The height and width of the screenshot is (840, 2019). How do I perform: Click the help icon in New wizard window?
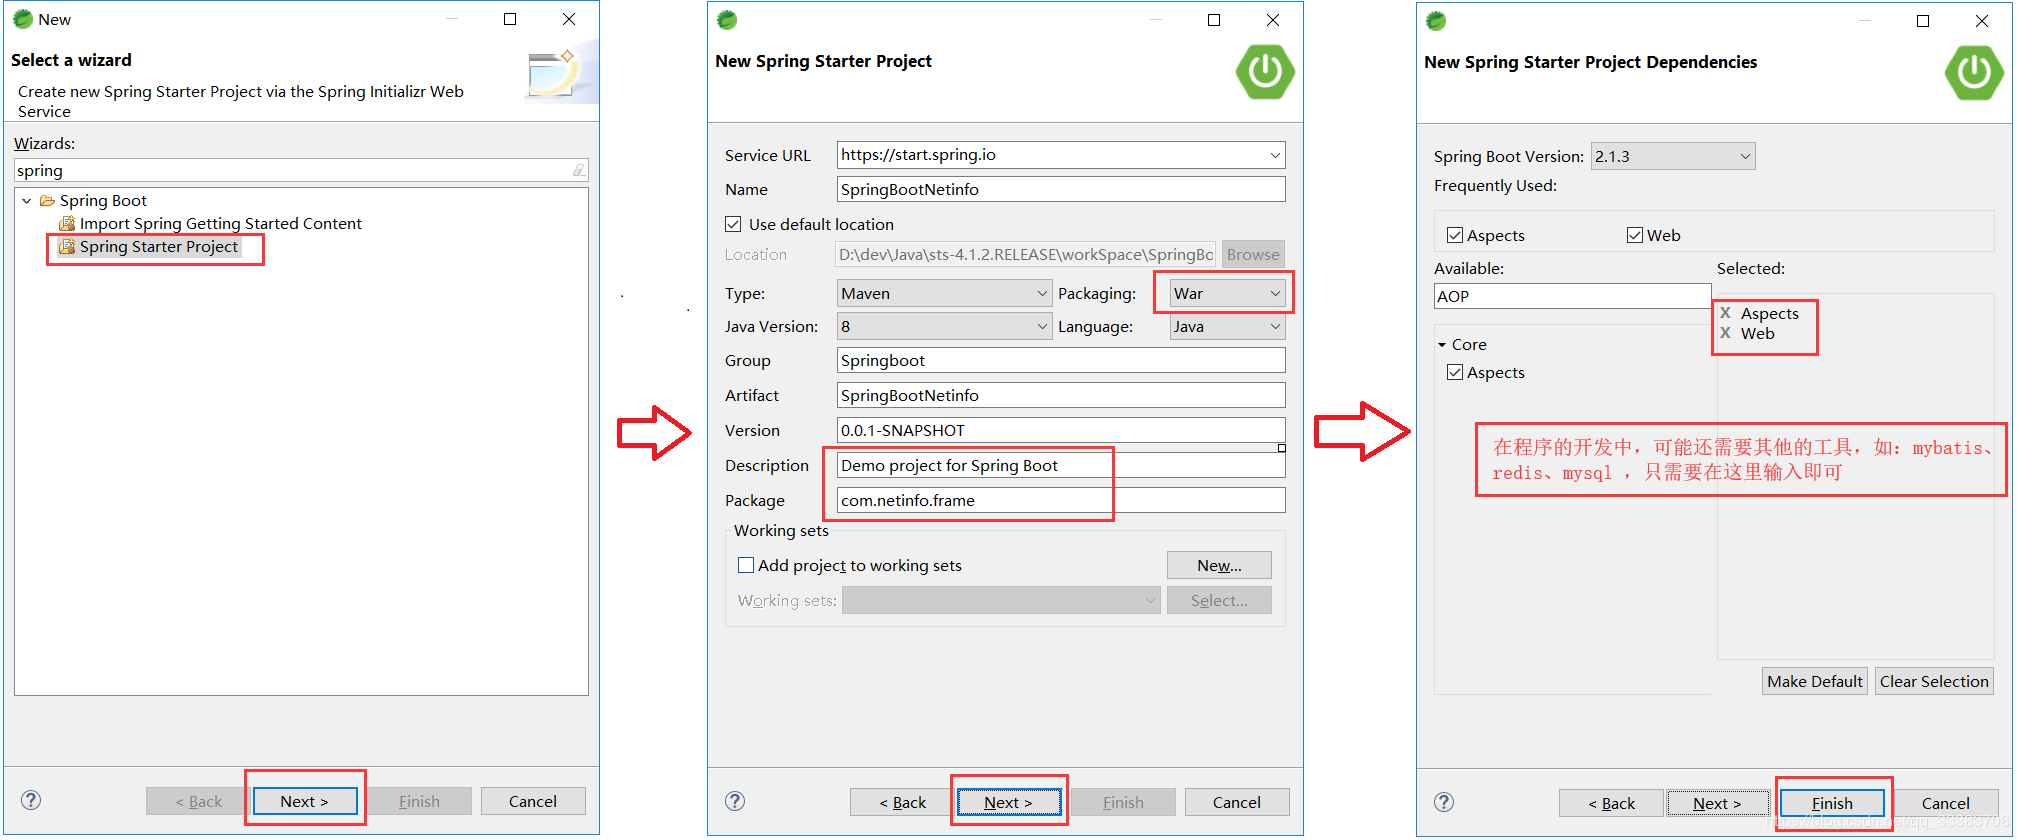[31, 800]
